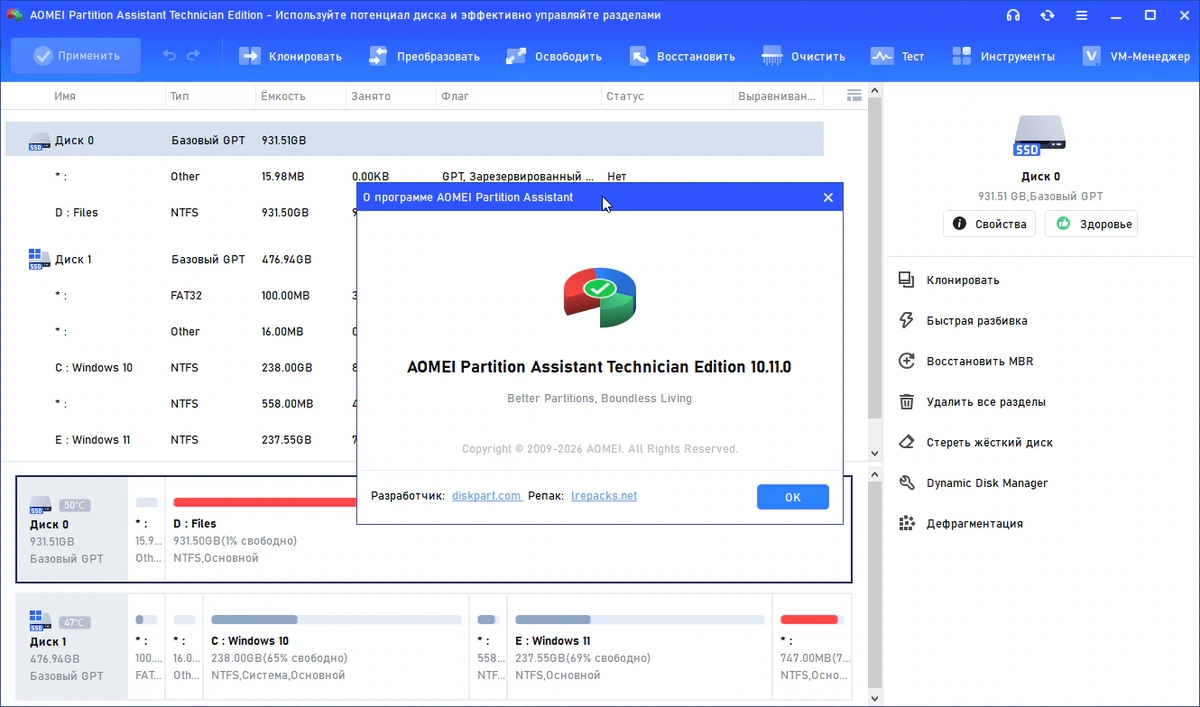Select the Диск 0 row in the list

(414, 140)
